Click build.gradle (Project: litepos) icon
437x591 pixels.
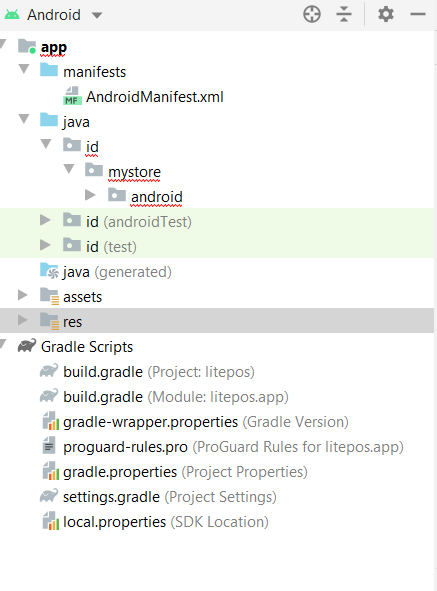(49, 371)
